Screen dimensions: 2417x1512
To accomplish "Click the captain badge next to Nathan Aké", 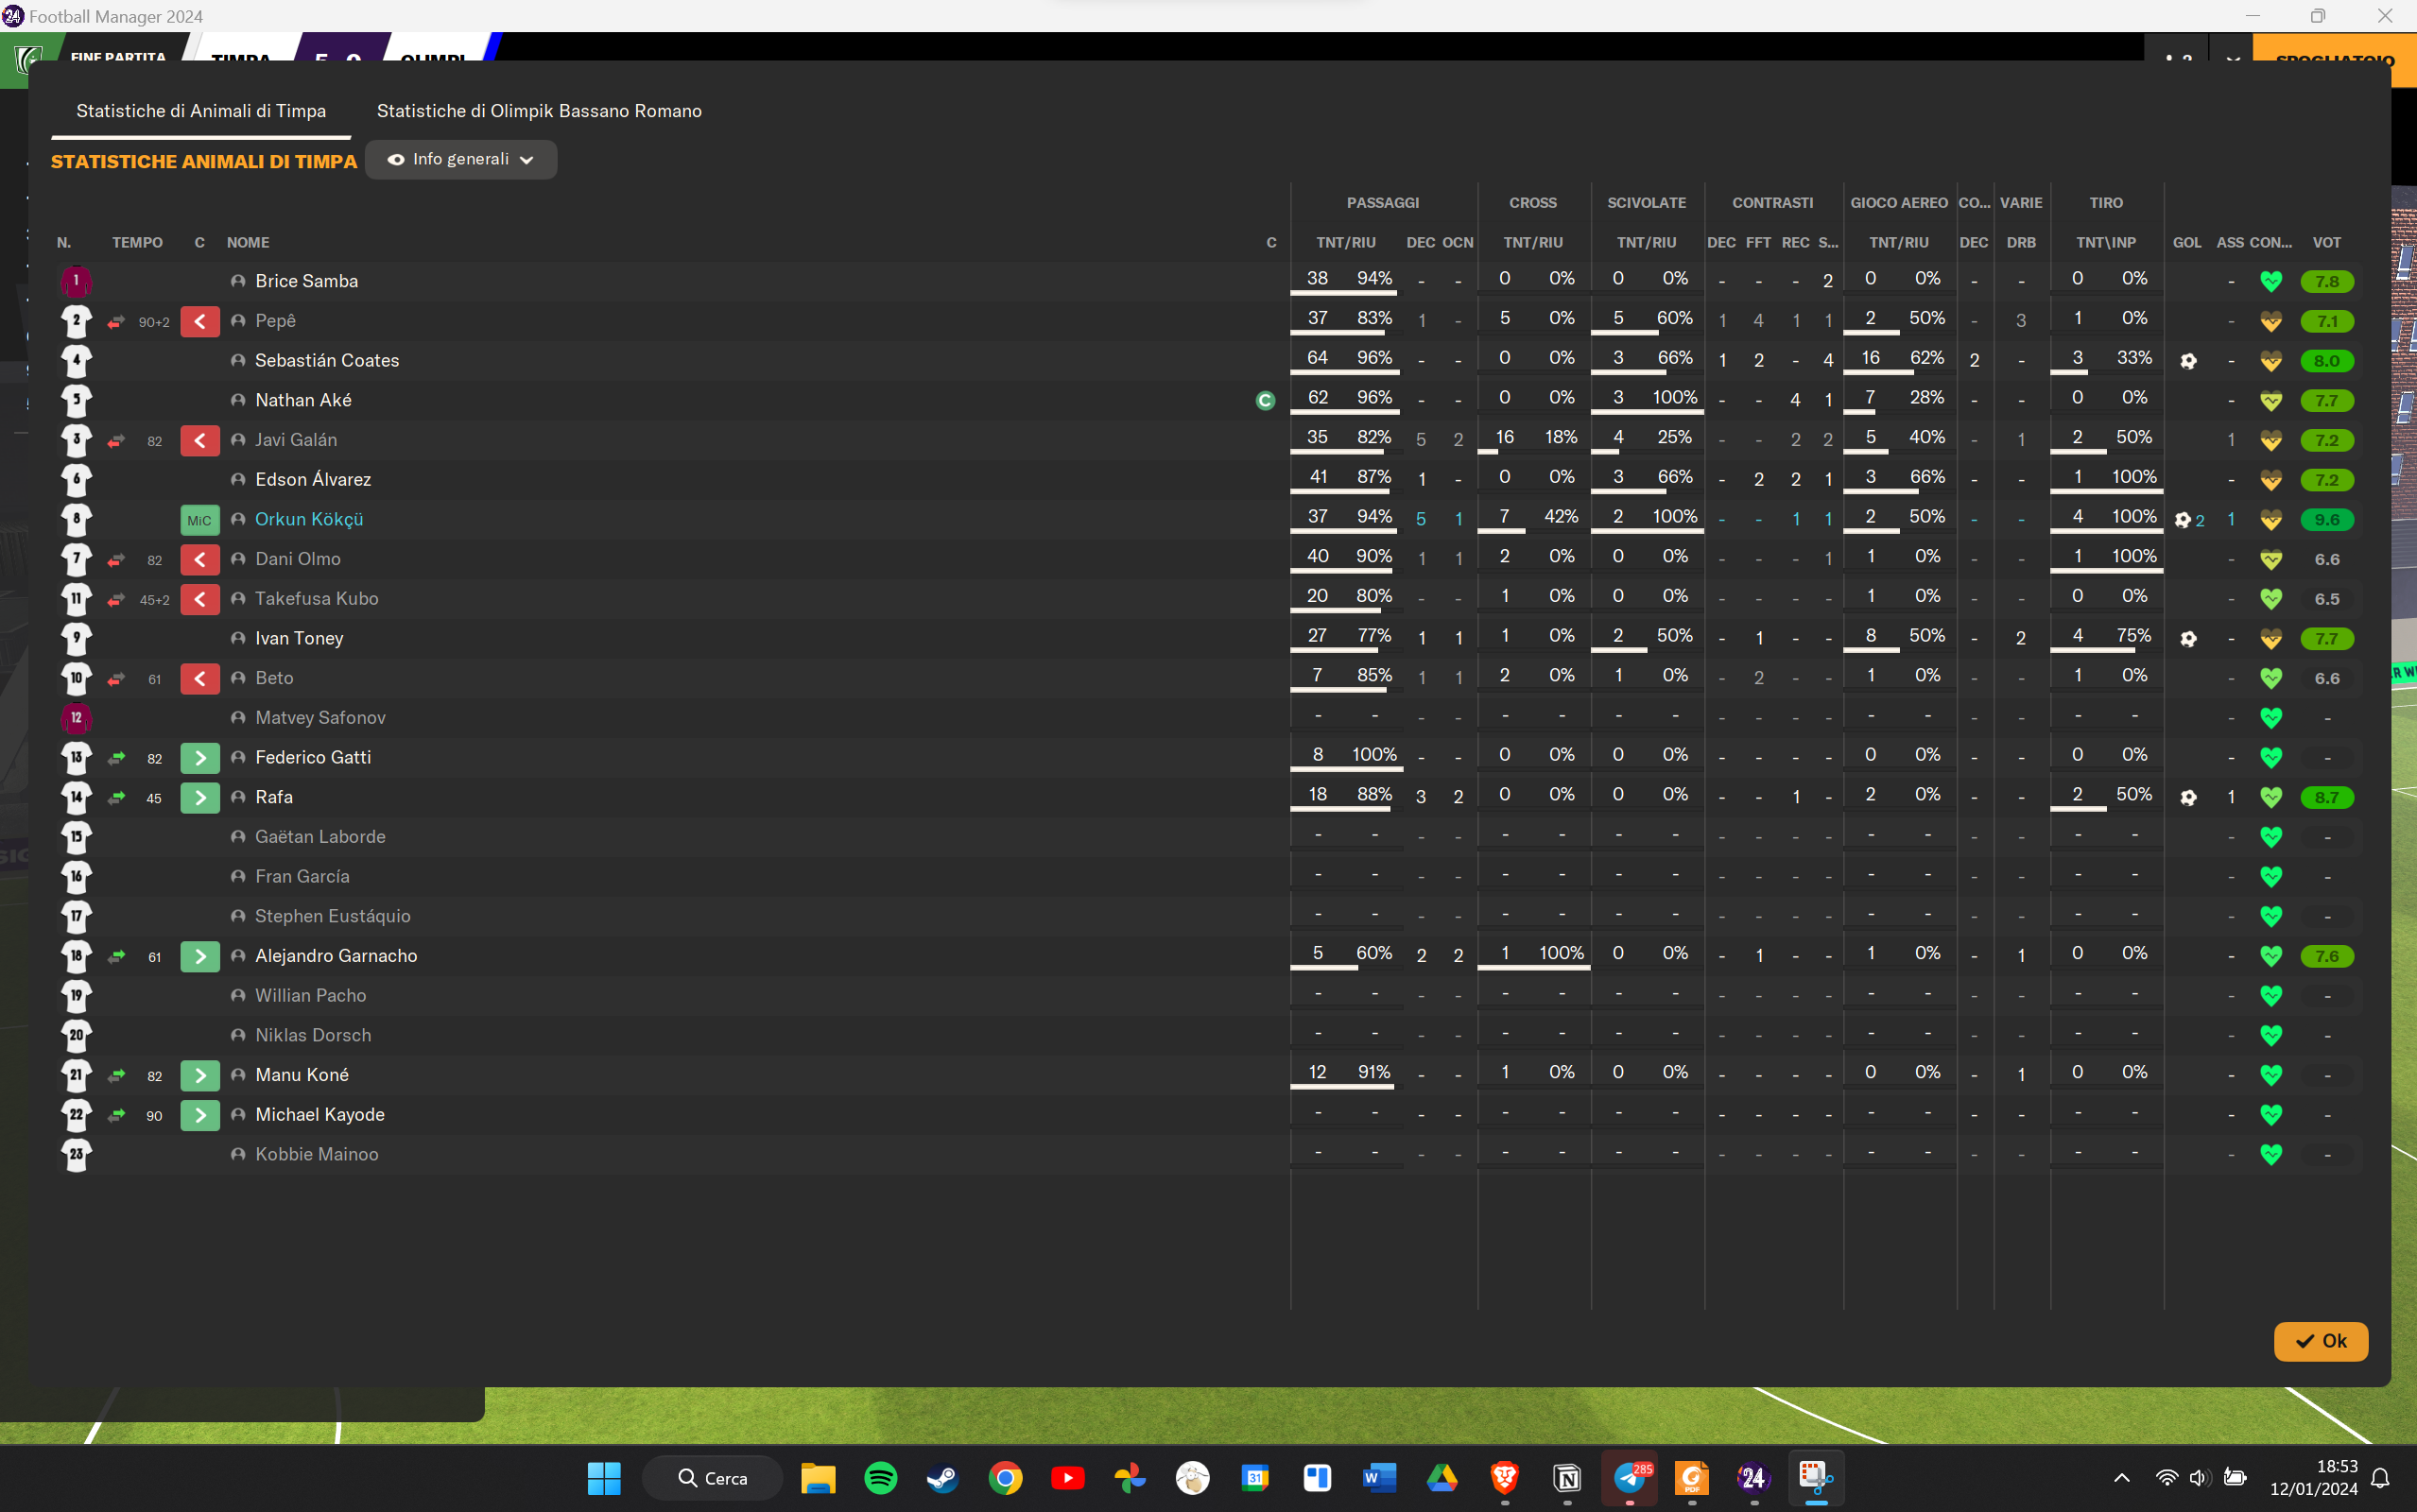I will point(1265,401).
